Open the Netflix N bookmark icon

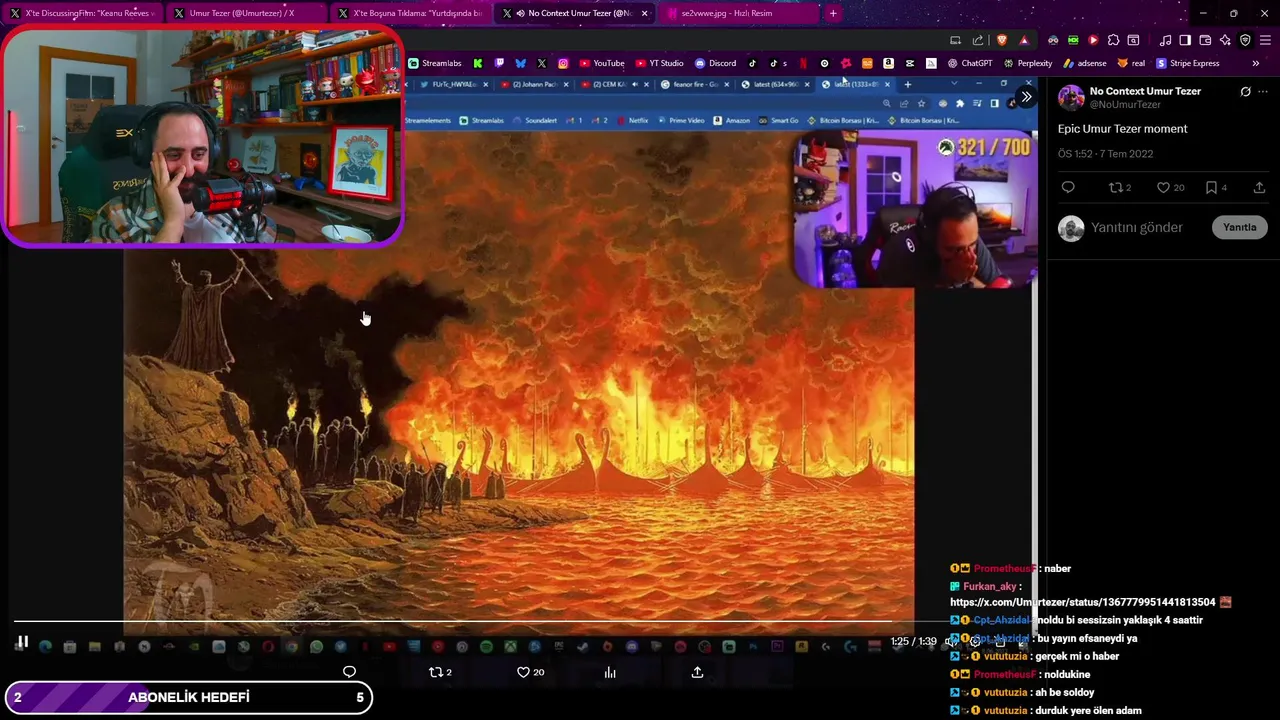point(803,63)
